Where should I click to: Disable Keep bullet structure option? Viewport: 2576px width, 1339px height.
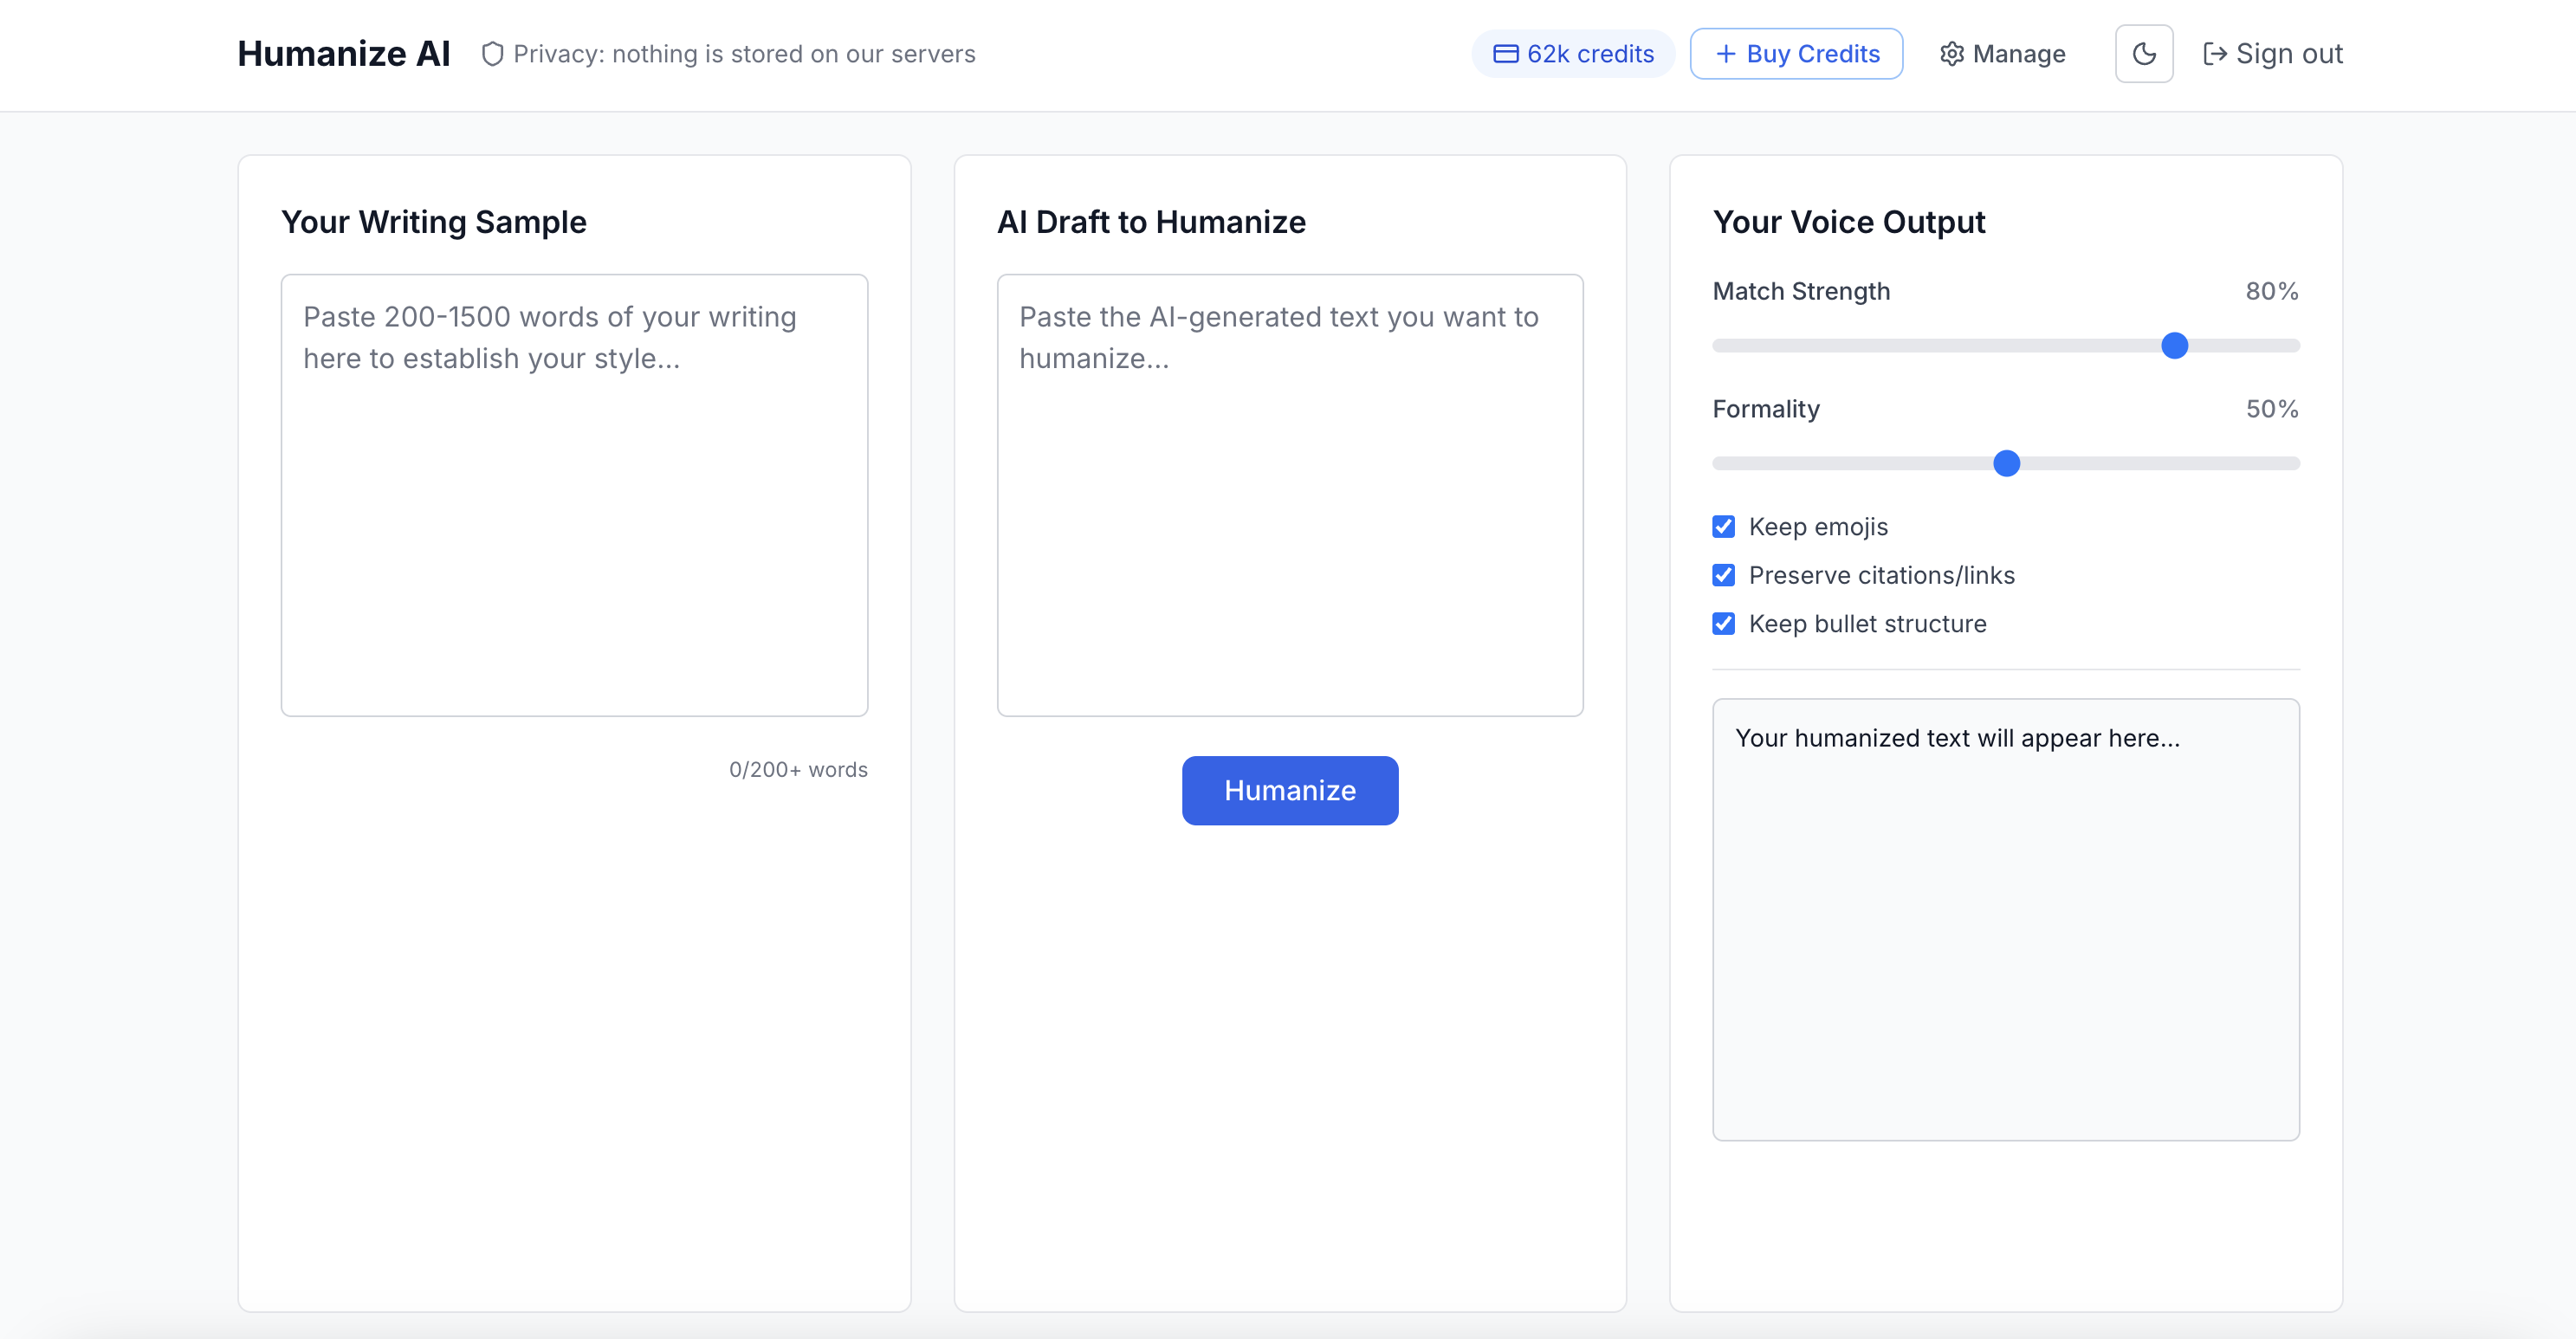pos(1723,624)
